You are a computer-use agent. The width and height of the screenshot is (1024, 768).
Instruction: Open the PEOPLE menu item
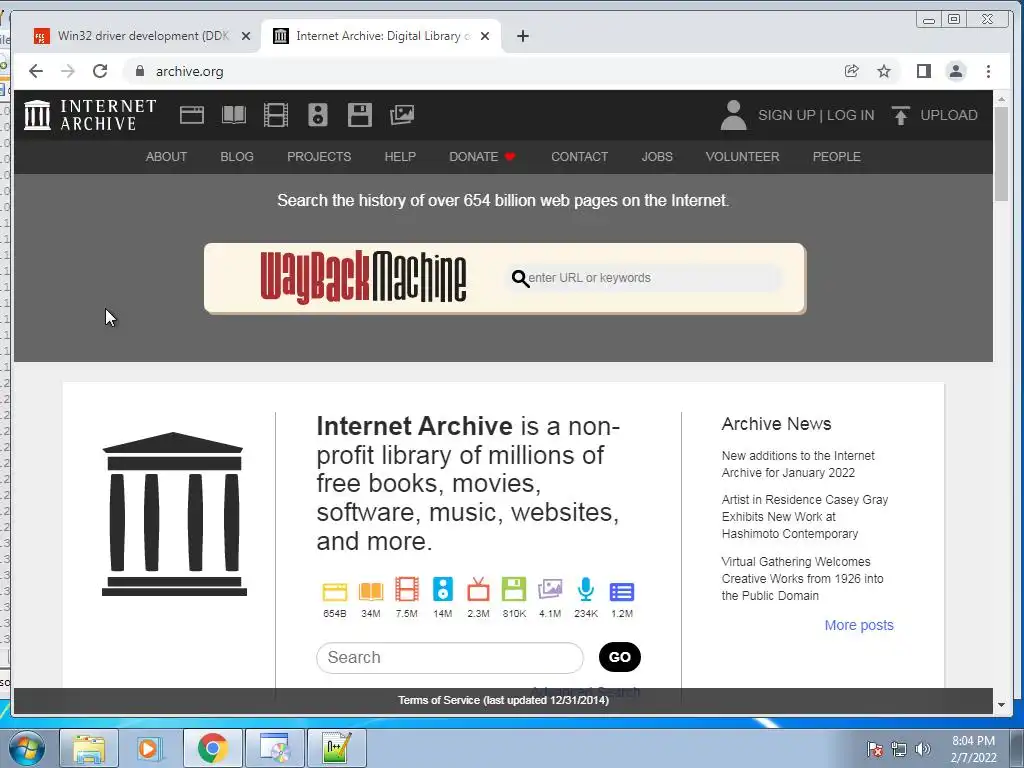[837, 157]
